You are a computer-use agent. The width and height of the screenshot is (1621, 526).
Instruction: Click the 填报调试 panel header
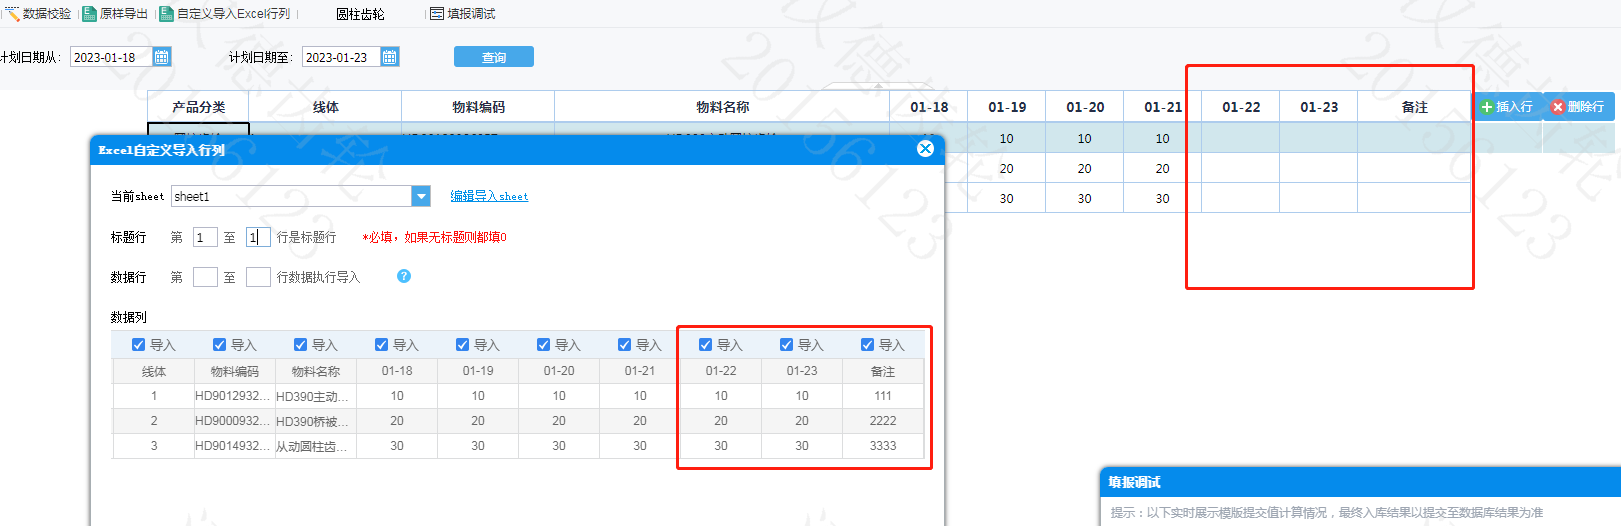point(1360,482)
